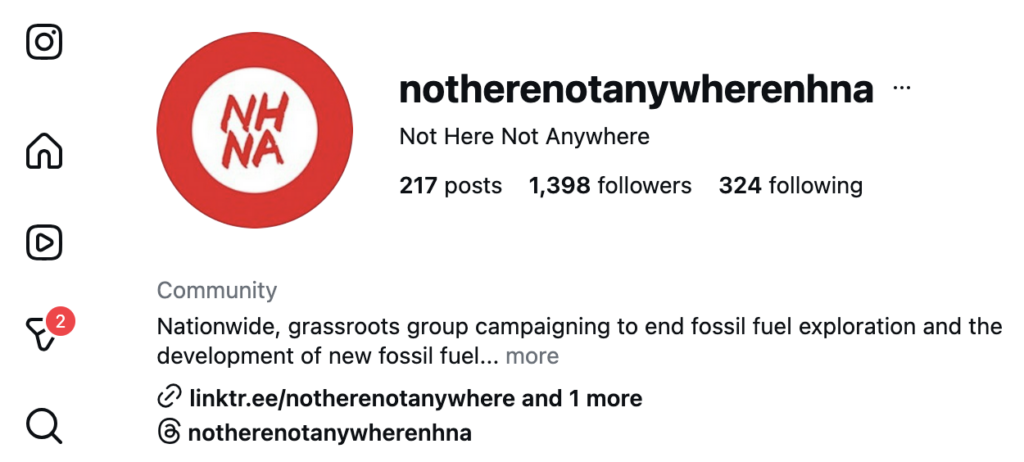Screen dimensions: 1024x462
Task: Open the Search magnifier icon
Action: click(44, 426)
